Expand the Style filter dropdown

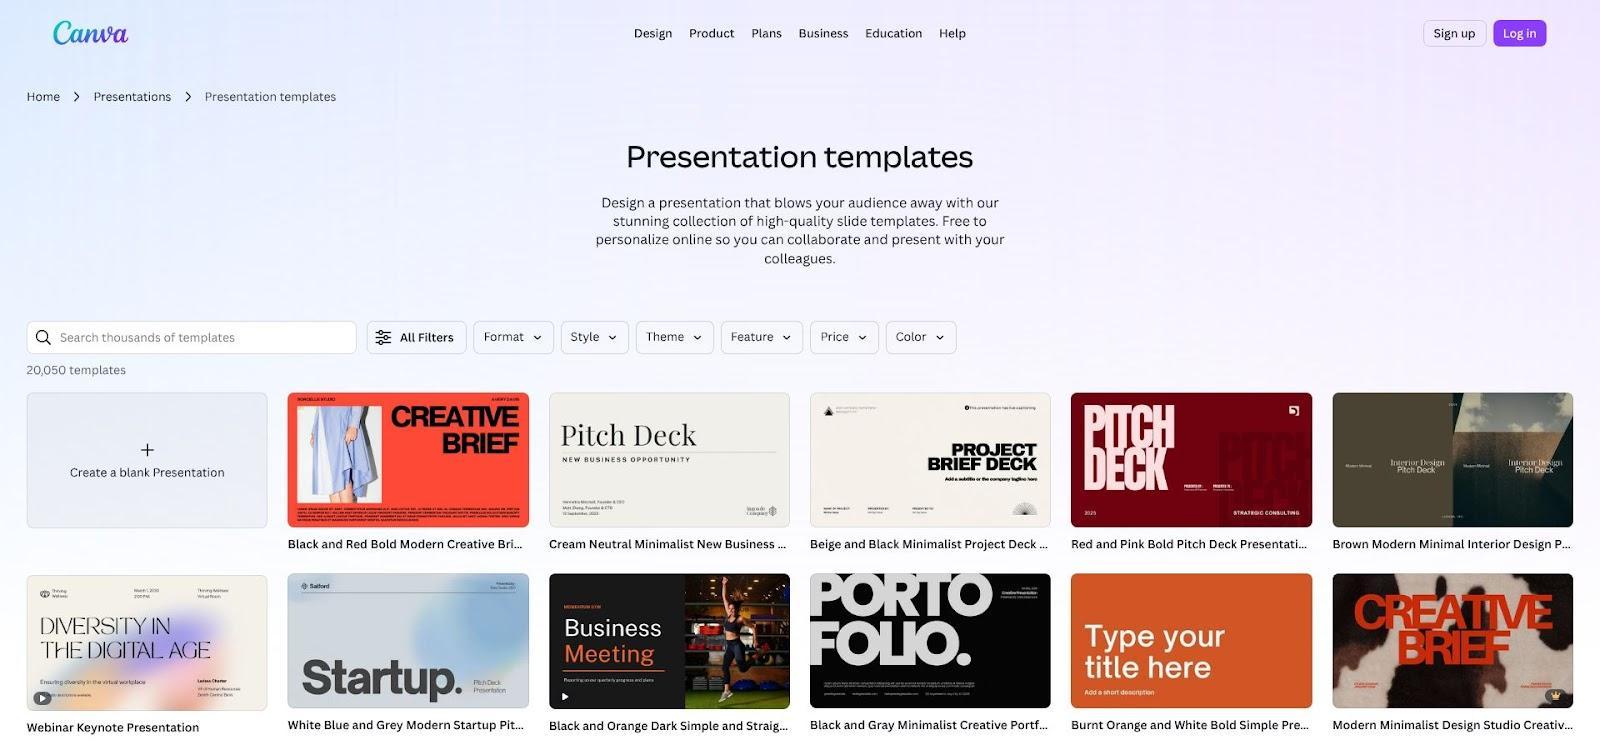pyautogui.click(x=595, y=338)
